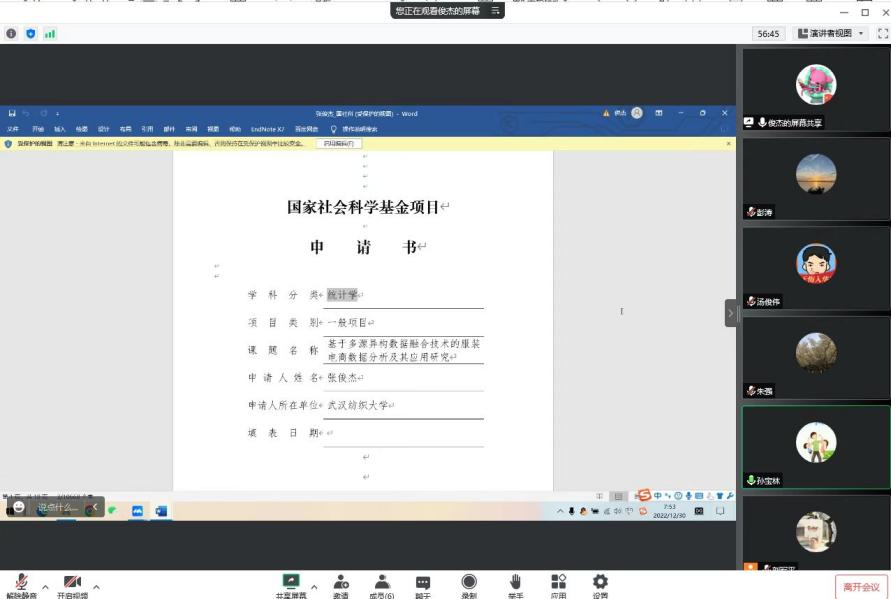Viewport: 891px width, 599px height.
Task: Click the meeting info icon at top left
Action: click(12, 33)
